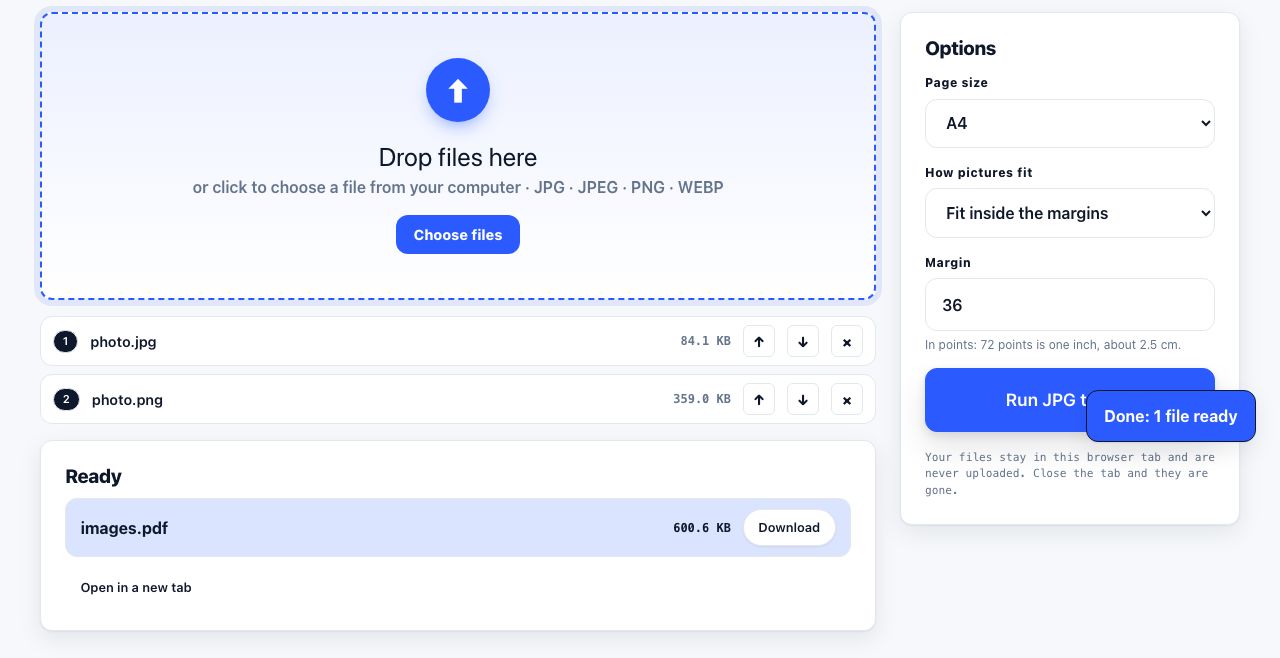
Task: Move photo.png up in the list
Action: tap(759, 399)
